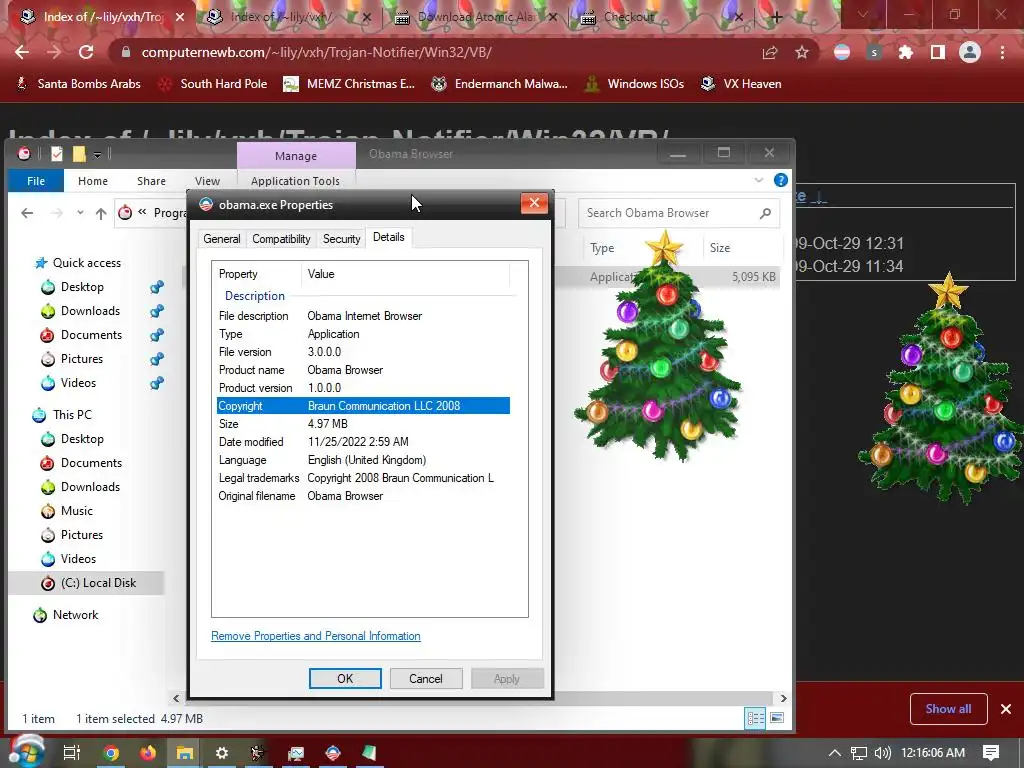
Task: Select Network in navigation pane
Action: point(75,615)
